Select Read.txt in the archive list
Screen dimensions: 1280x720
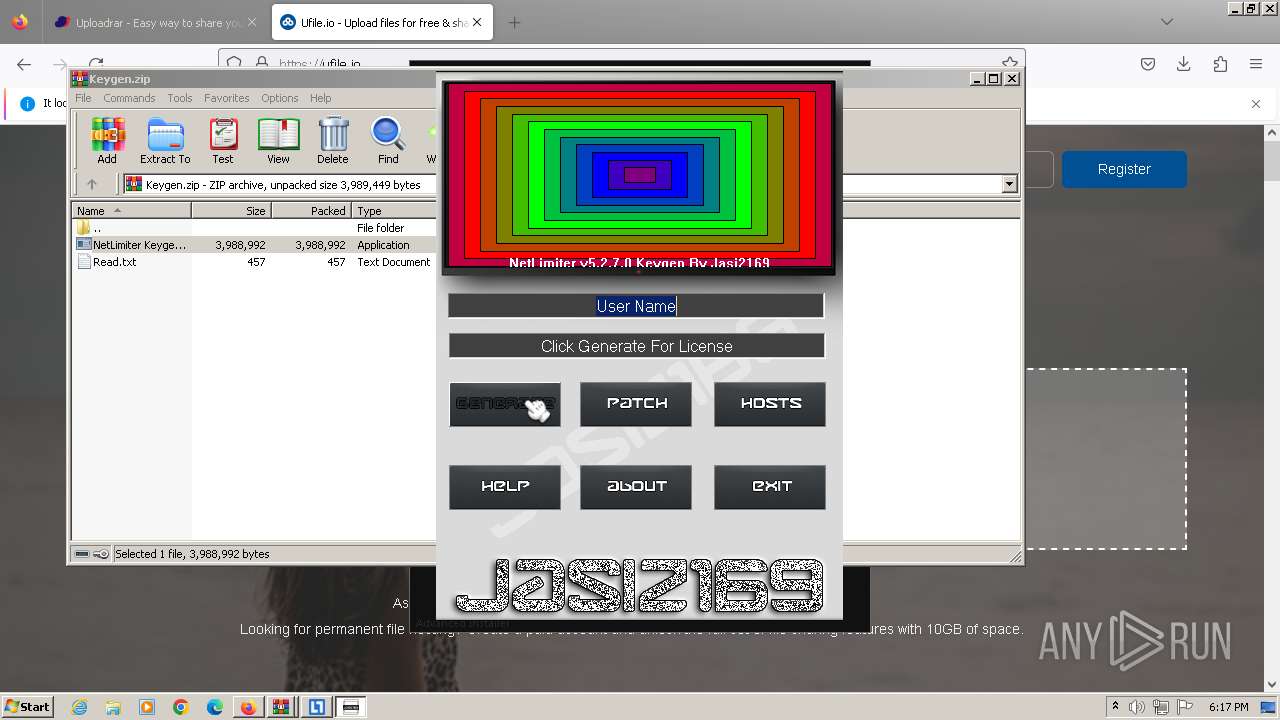[254, 262]
